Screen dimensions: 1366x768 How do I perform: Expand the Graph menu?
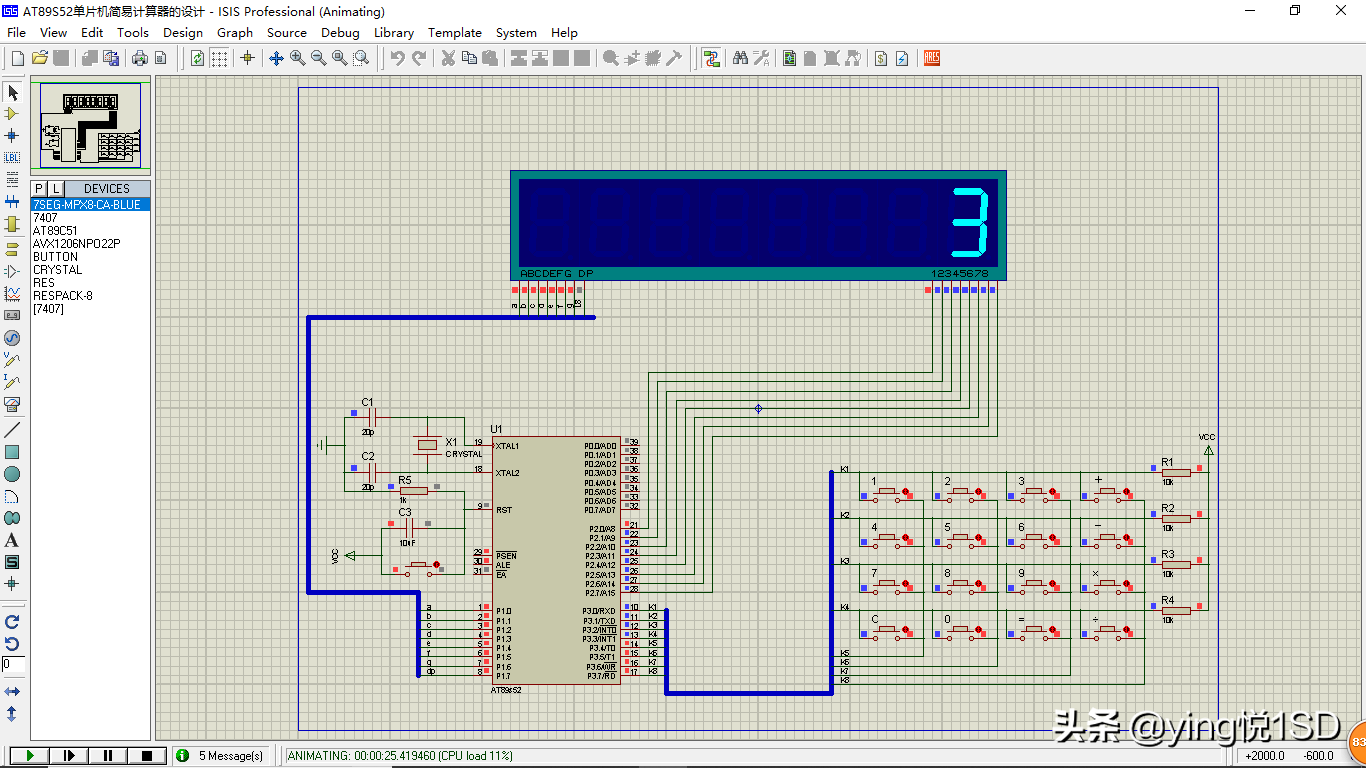tap(235, 32)
